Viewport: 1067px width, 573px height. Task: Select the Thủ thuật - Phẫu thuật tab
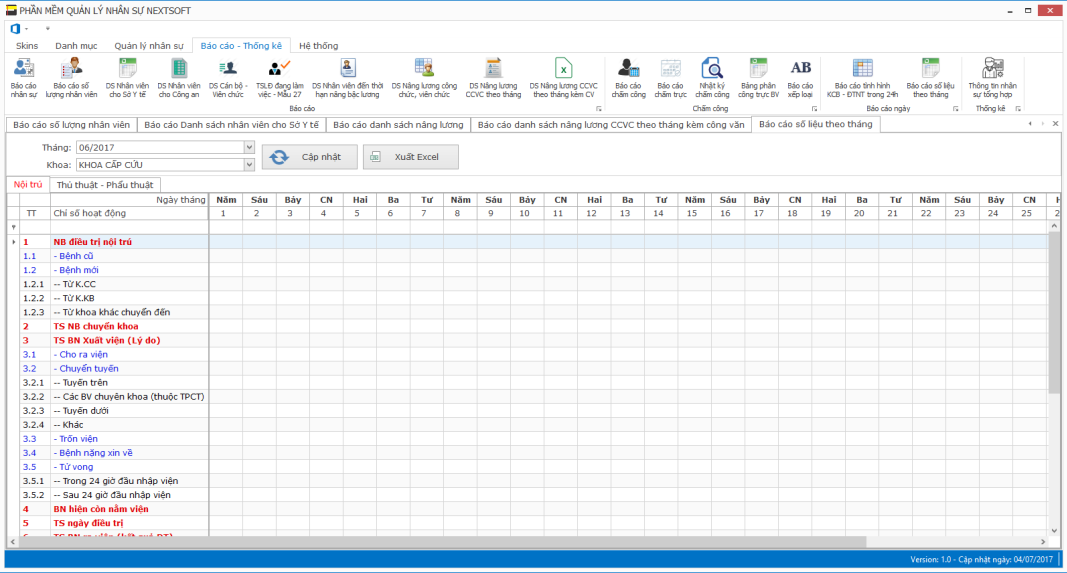105,185
